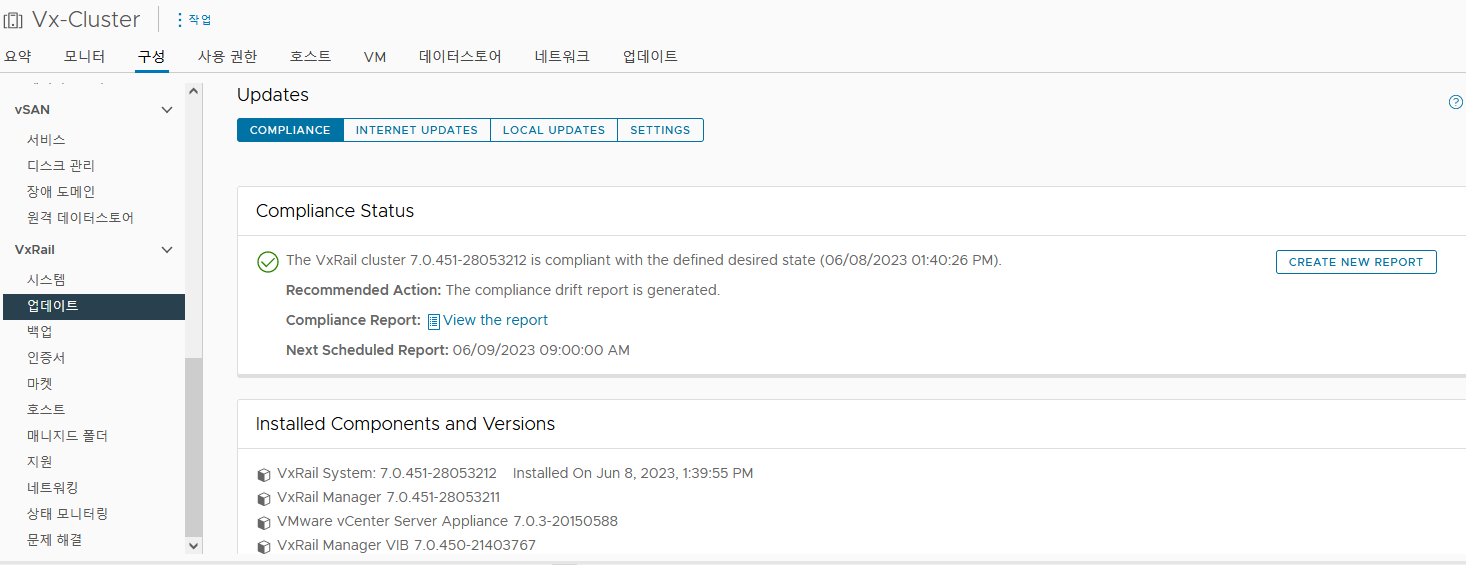Open the 사용 권한 tab

(227, 57)
